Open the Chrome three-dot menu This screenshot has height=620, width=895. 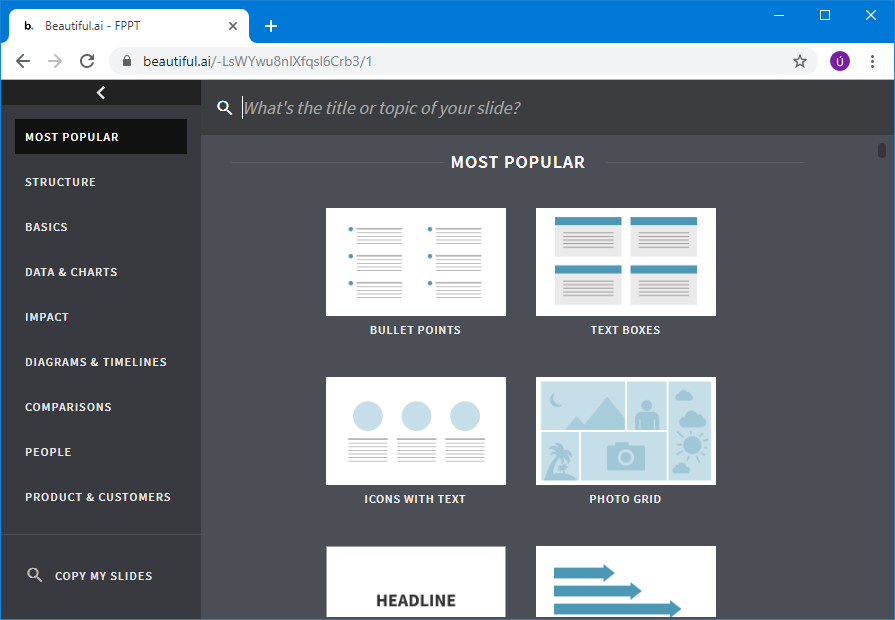872,61
